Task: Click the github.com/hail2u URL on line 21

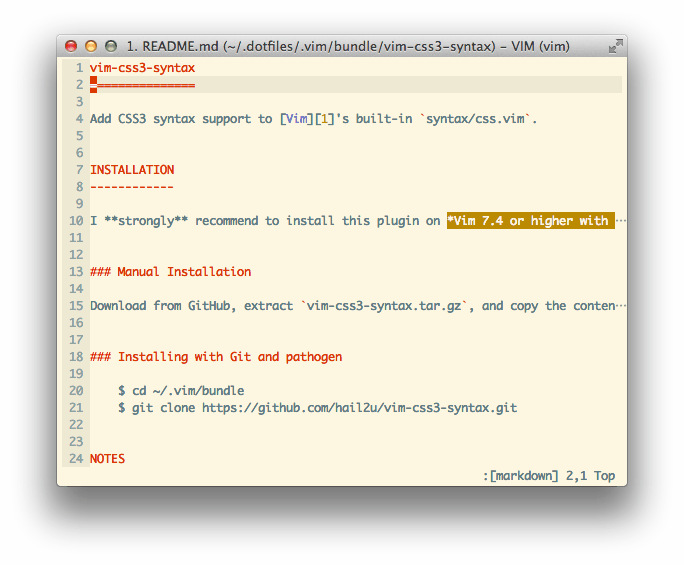Action: pyautogui.click(x=359, y=408)
